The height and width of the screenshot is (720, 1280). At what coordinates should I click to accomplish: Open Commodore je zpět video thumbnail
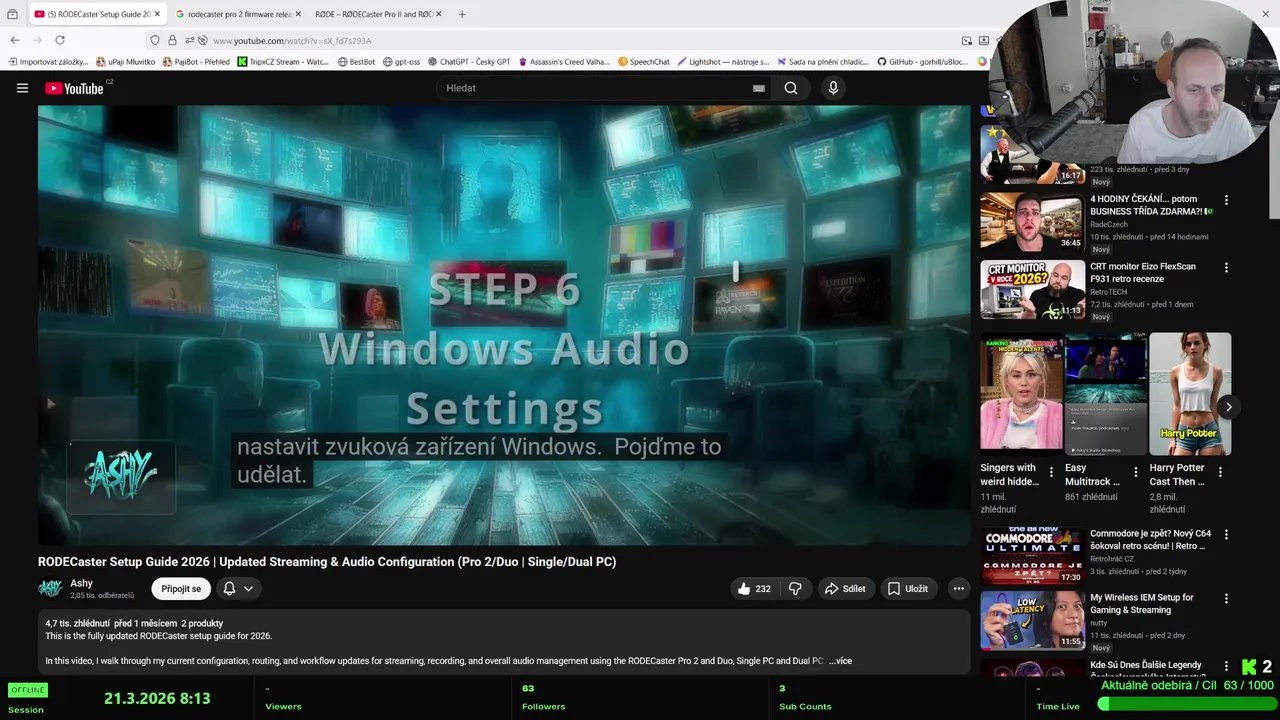(1032, 556)
